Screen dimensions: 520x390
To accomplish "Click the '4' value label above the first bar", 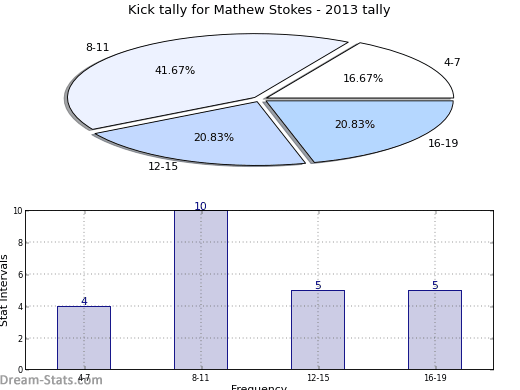I will (x=84, y=301).
